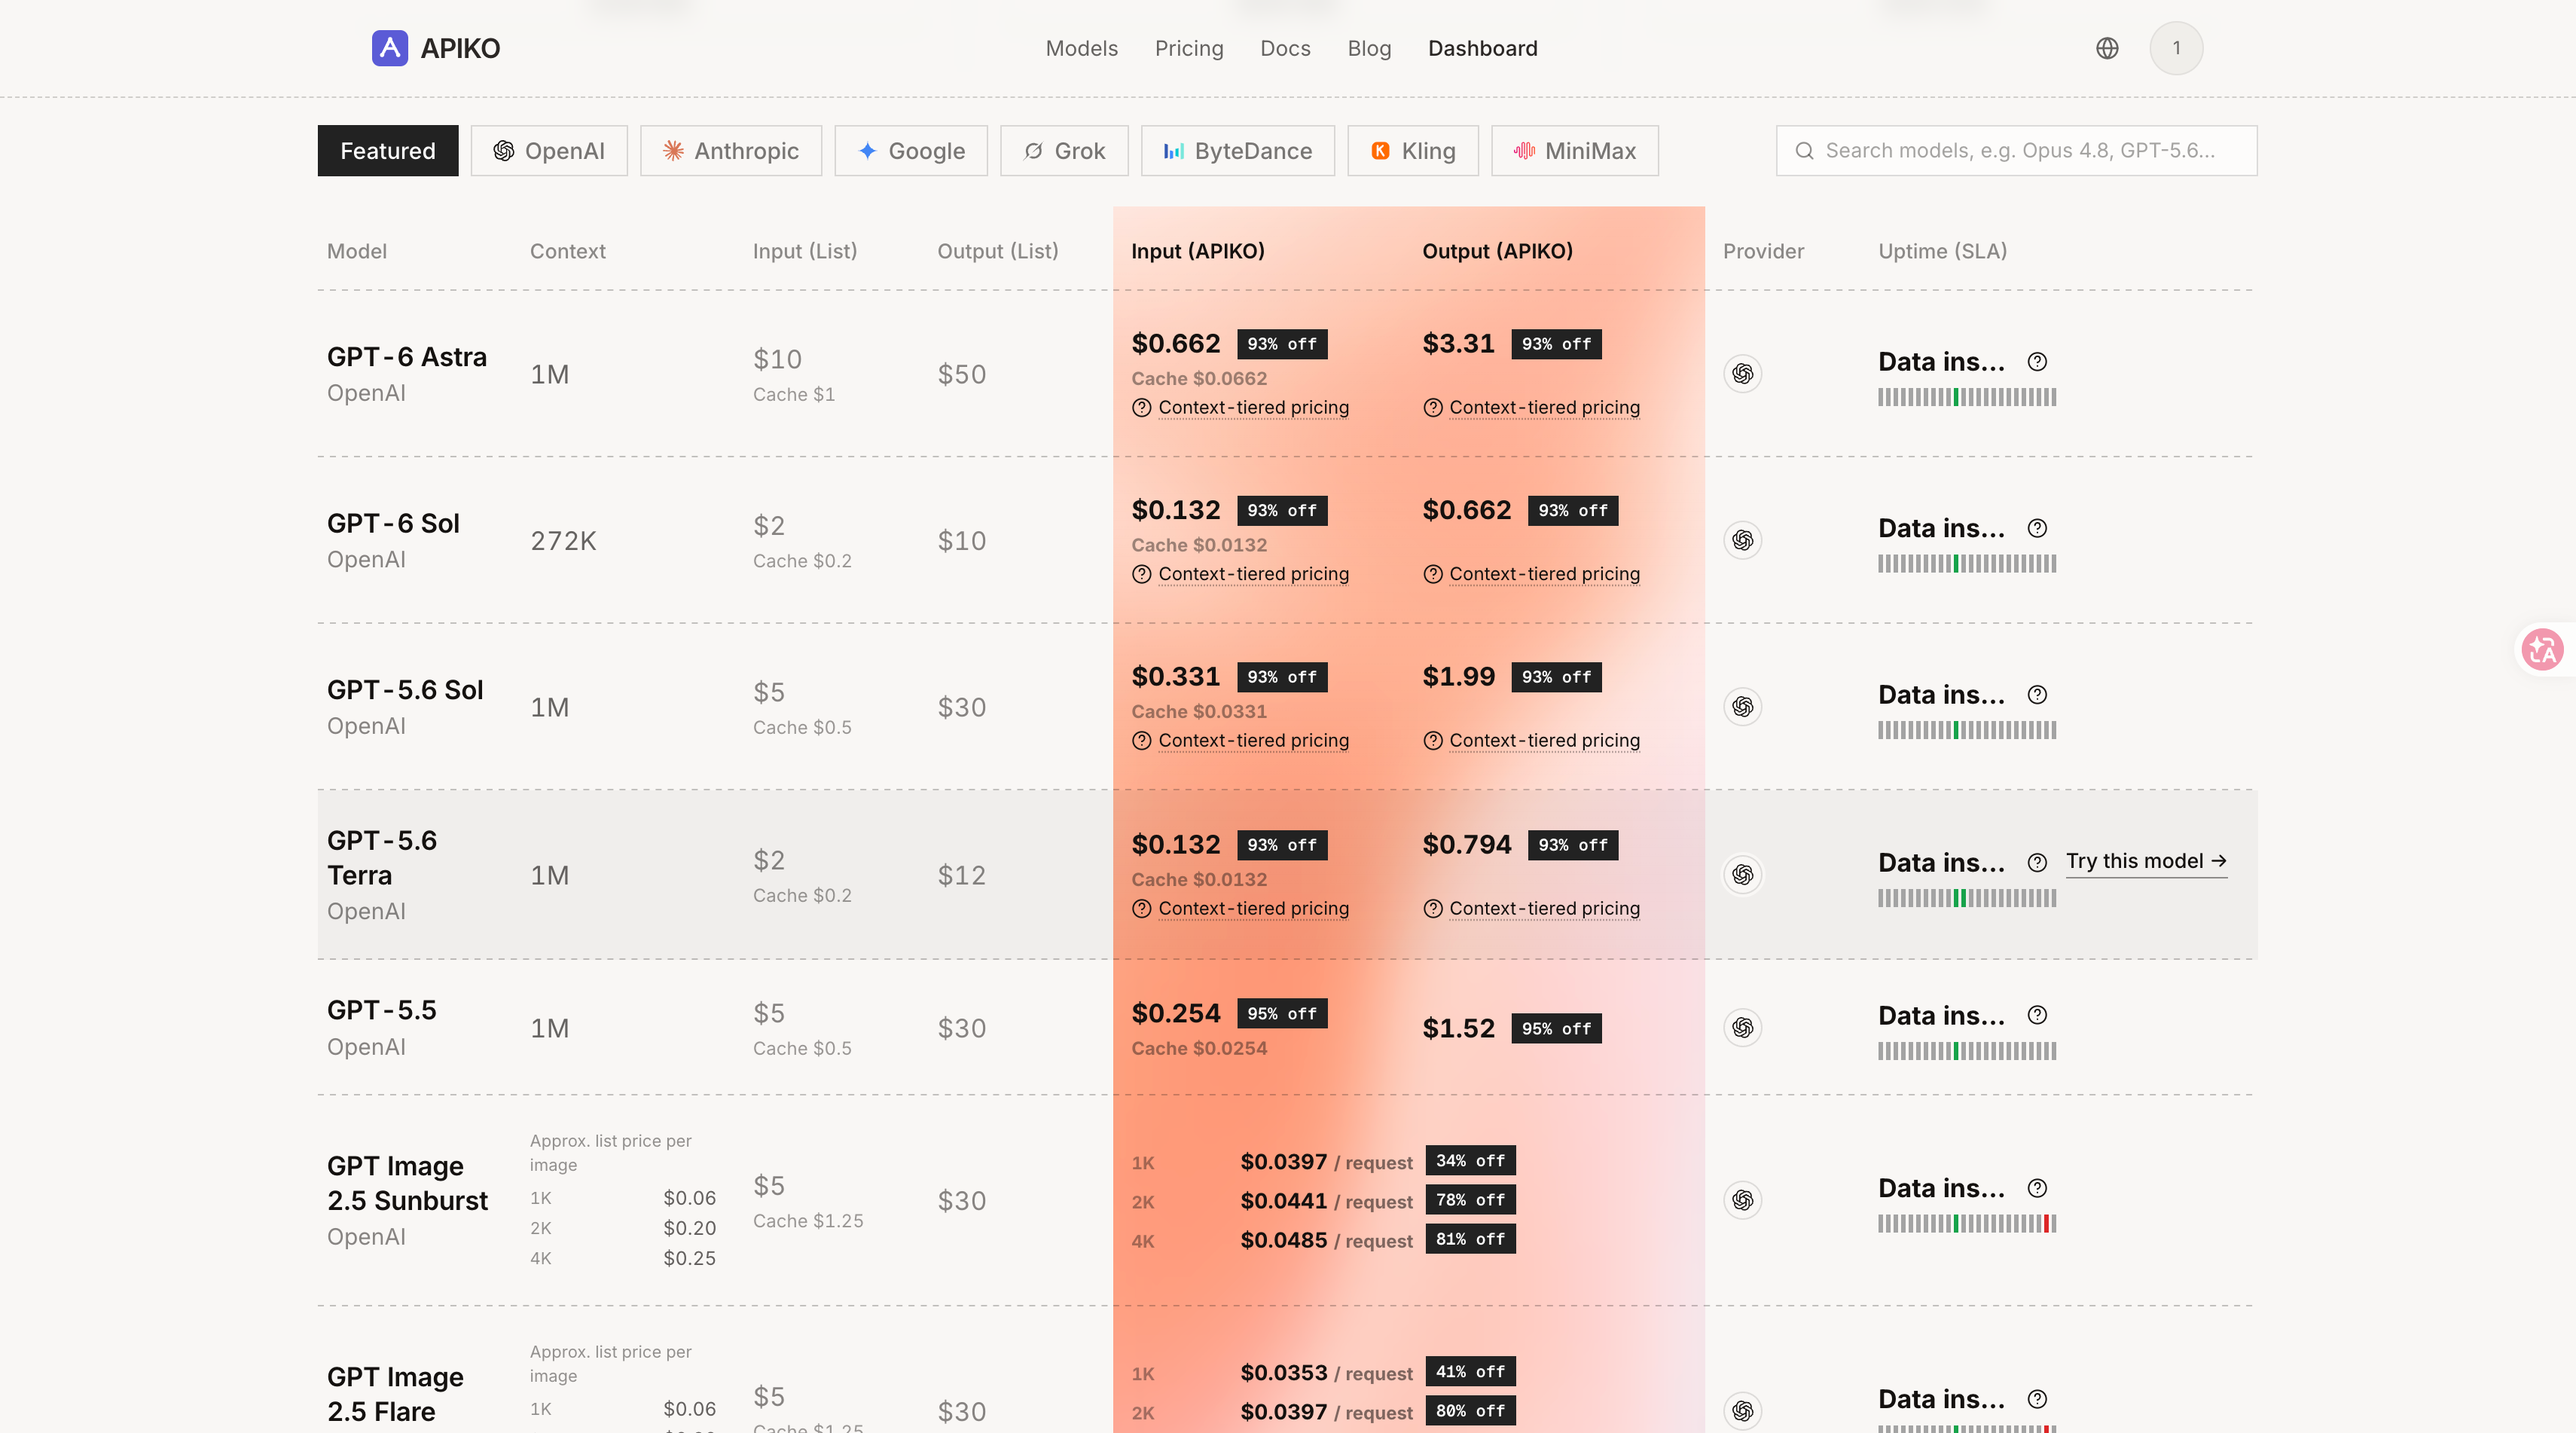Click the Cache $0.0662 text
The image size is (2576, 1433).
(x=1199, y=379)
